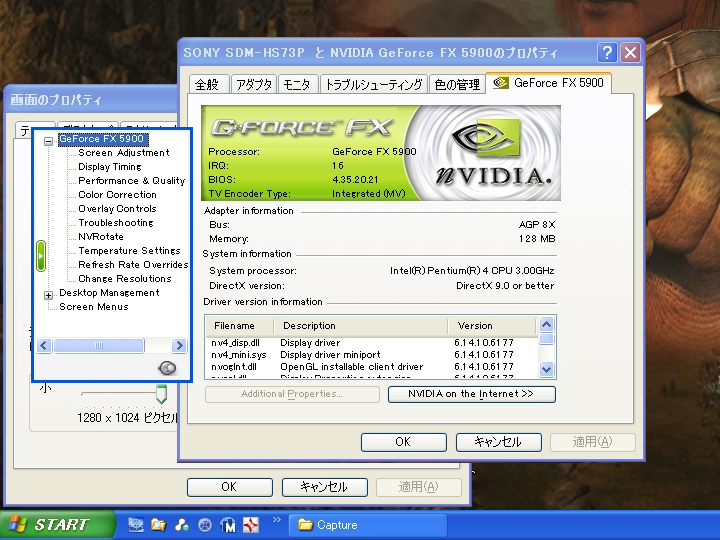720x540 pixels.
Task: Open Troubleshooting in the NVIDIA tree
Action: tap(116, 223)
